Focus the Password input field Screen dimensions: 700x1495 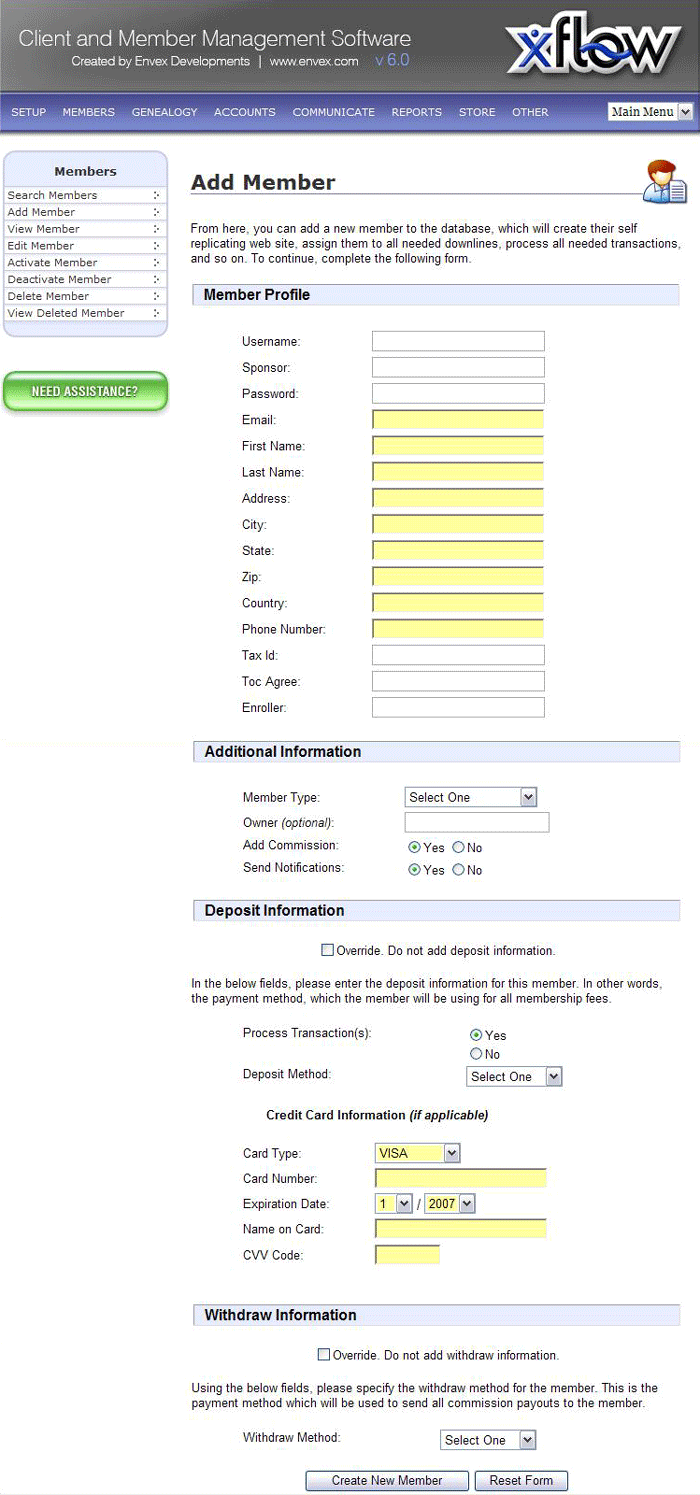[458, 393]
